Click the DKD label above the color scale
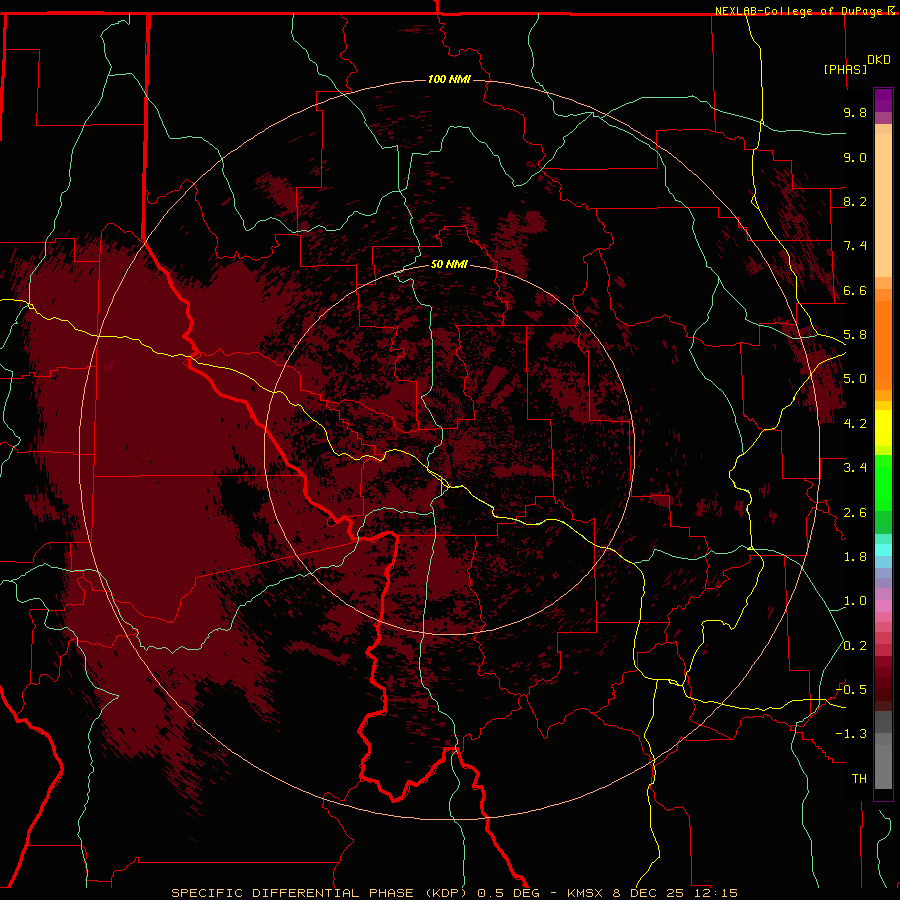The image size is (900, 900). [x=879, y=60]
